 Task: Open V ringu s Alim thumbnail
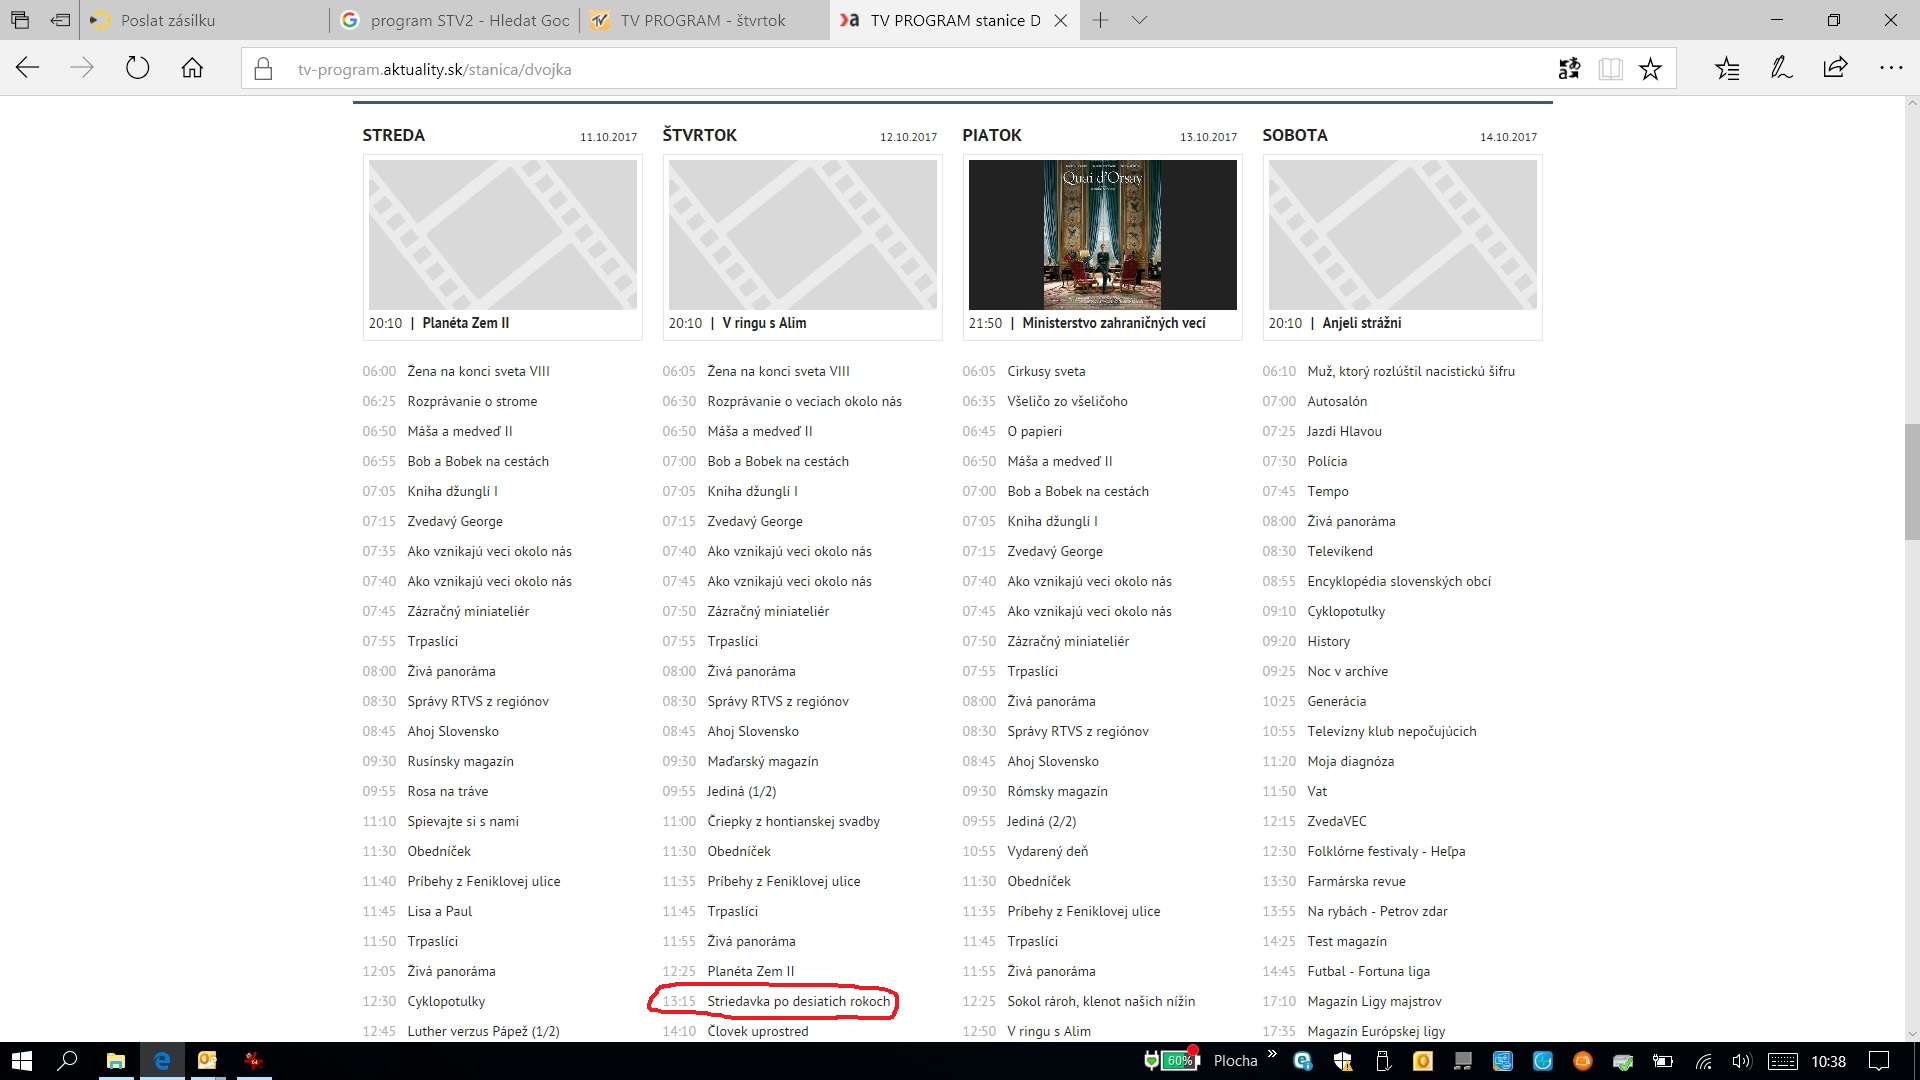(802, 235)
